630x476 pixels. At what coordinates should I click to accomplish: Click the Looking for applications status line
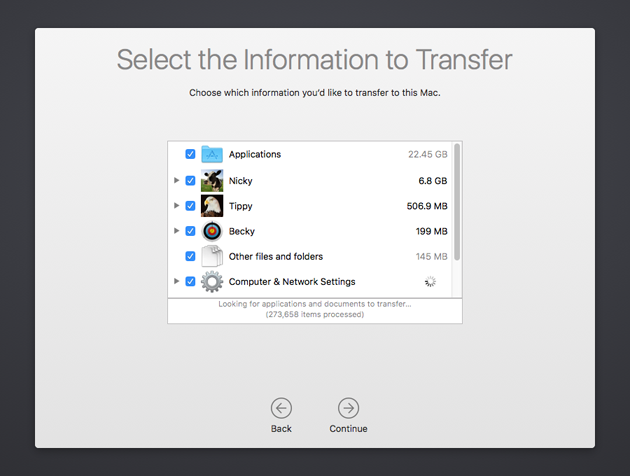tap(315, 304)
